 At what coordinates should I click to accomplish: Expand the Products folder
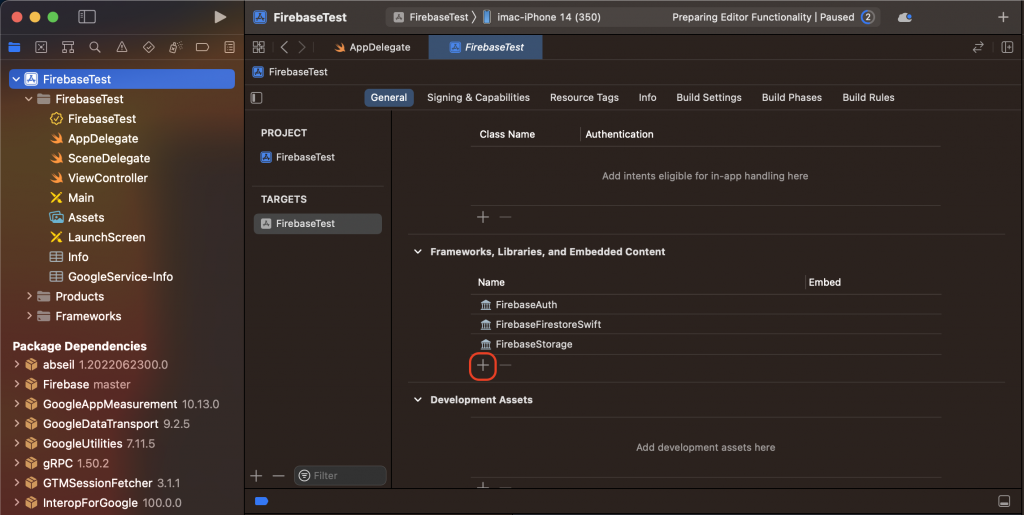(x=29, y=296)
